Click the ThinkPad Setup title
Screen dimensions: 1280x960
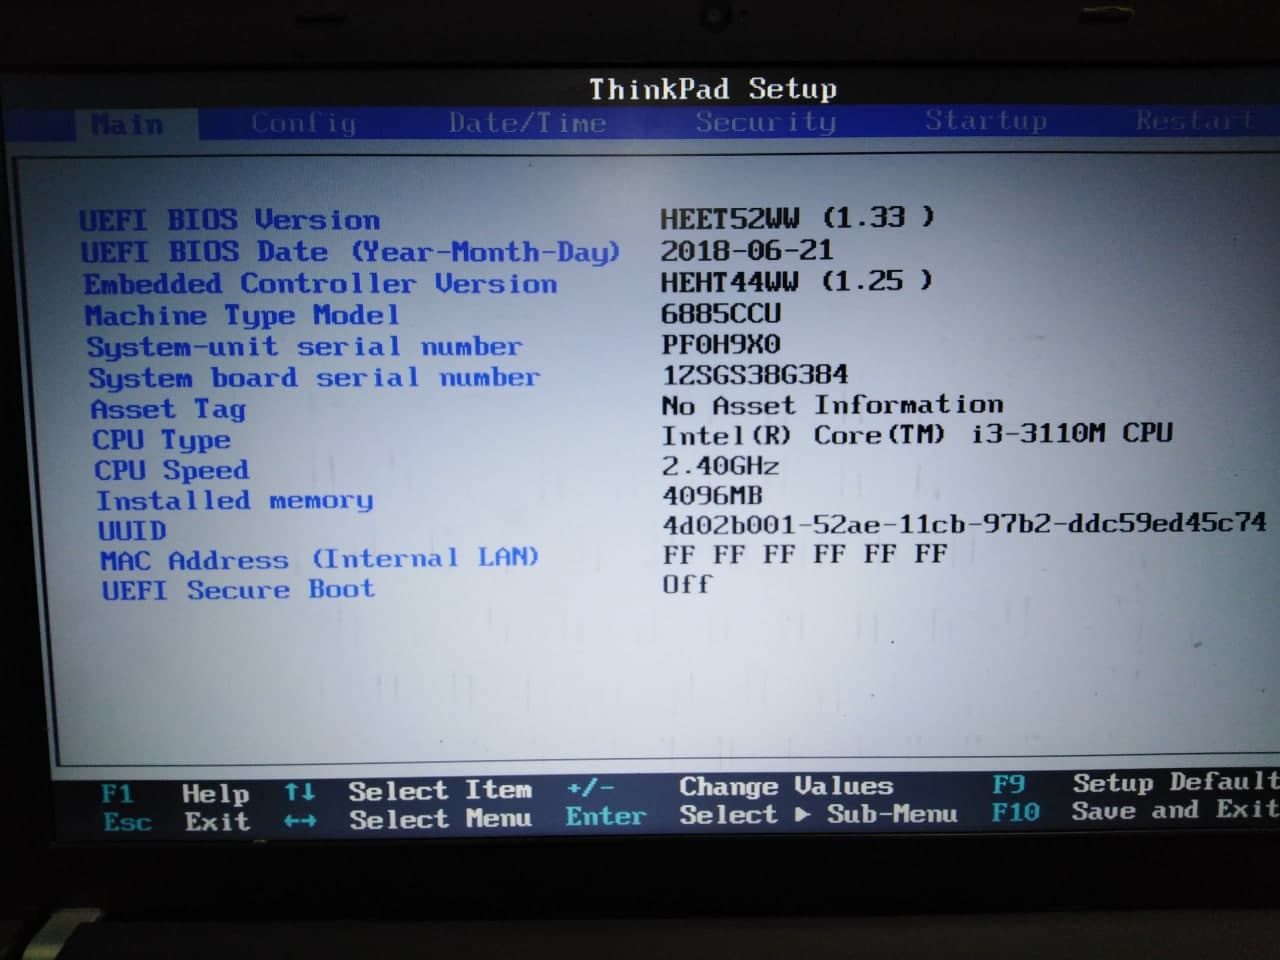pyautogui.click(x=712, y=89)
